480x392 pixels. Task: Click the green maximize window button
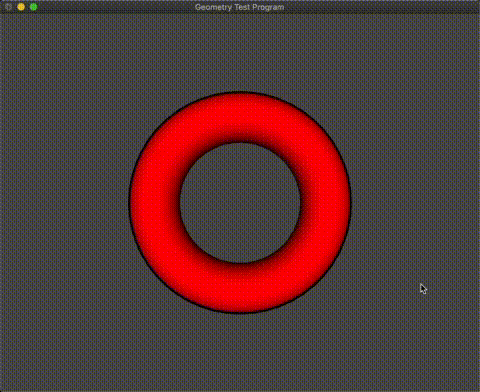[34, 7]
